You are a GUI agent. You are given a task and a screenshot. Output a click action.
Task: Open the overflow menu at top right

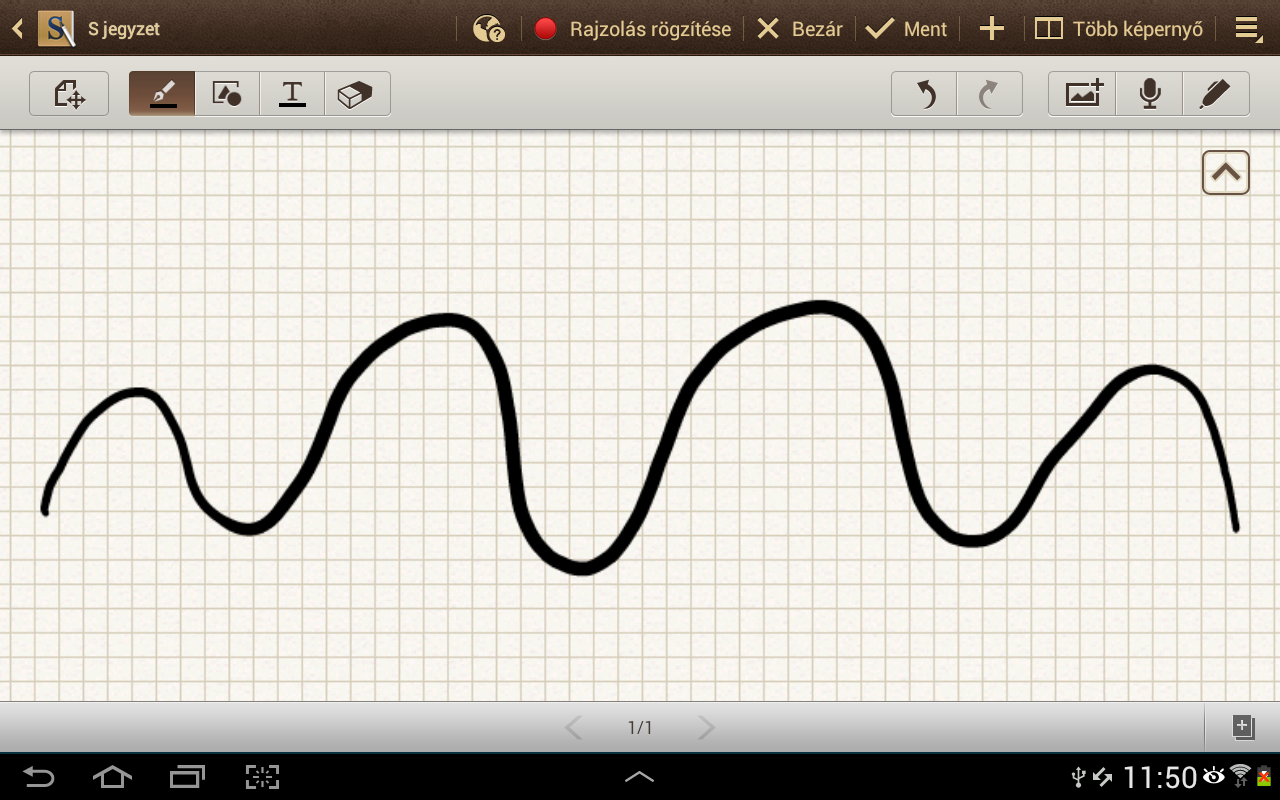(x=1247, y=29)
